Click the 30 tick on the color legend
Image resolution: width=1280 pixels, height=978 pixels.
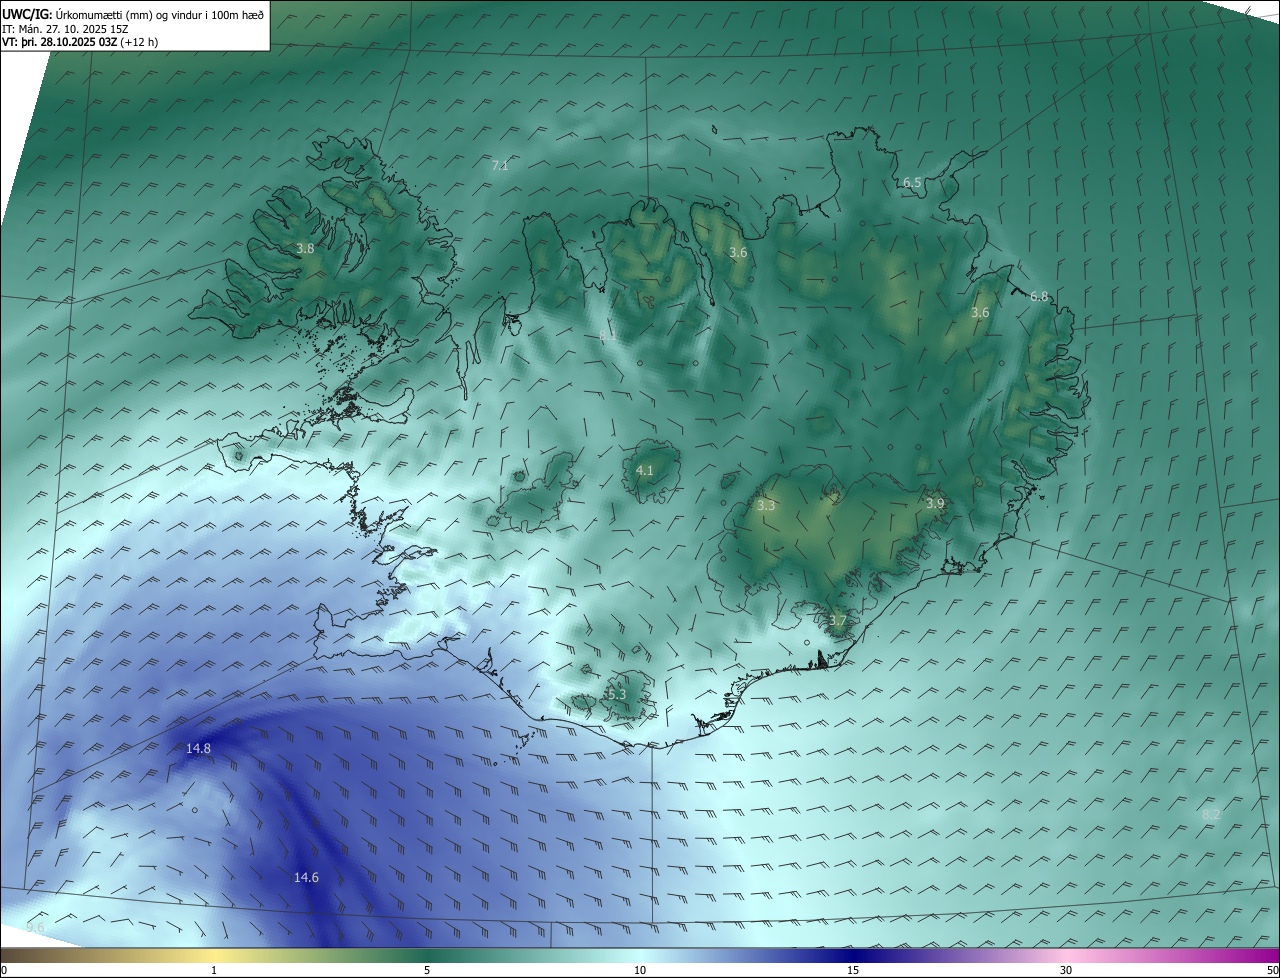click(1066, 970)
